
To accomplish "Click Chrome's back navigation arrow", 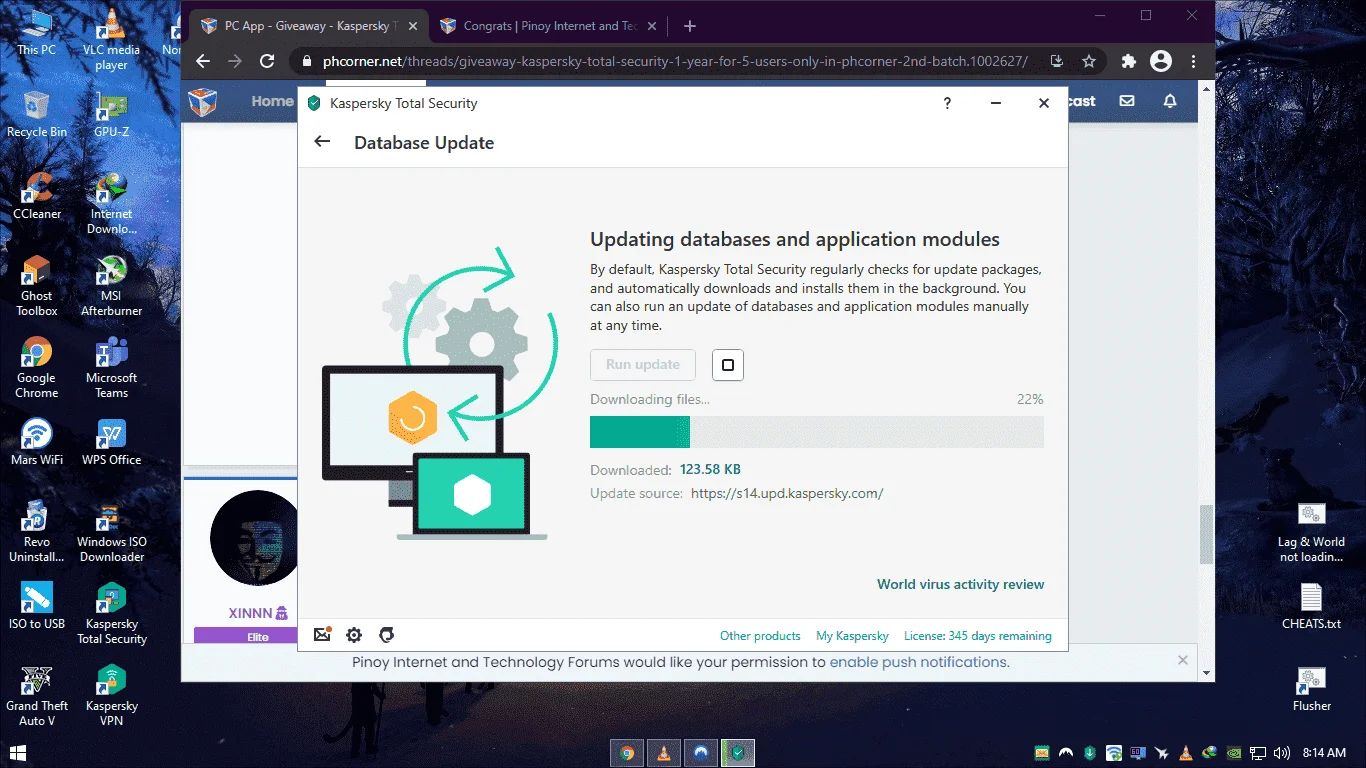I will click(x=203, y=61).
